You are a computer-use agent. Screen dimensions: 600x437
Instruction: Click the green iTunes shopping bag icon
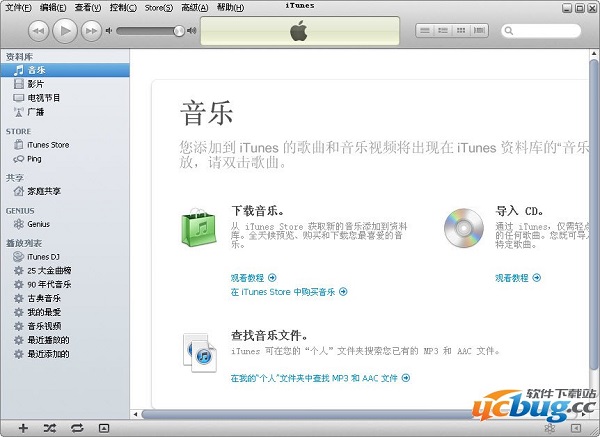199,228
